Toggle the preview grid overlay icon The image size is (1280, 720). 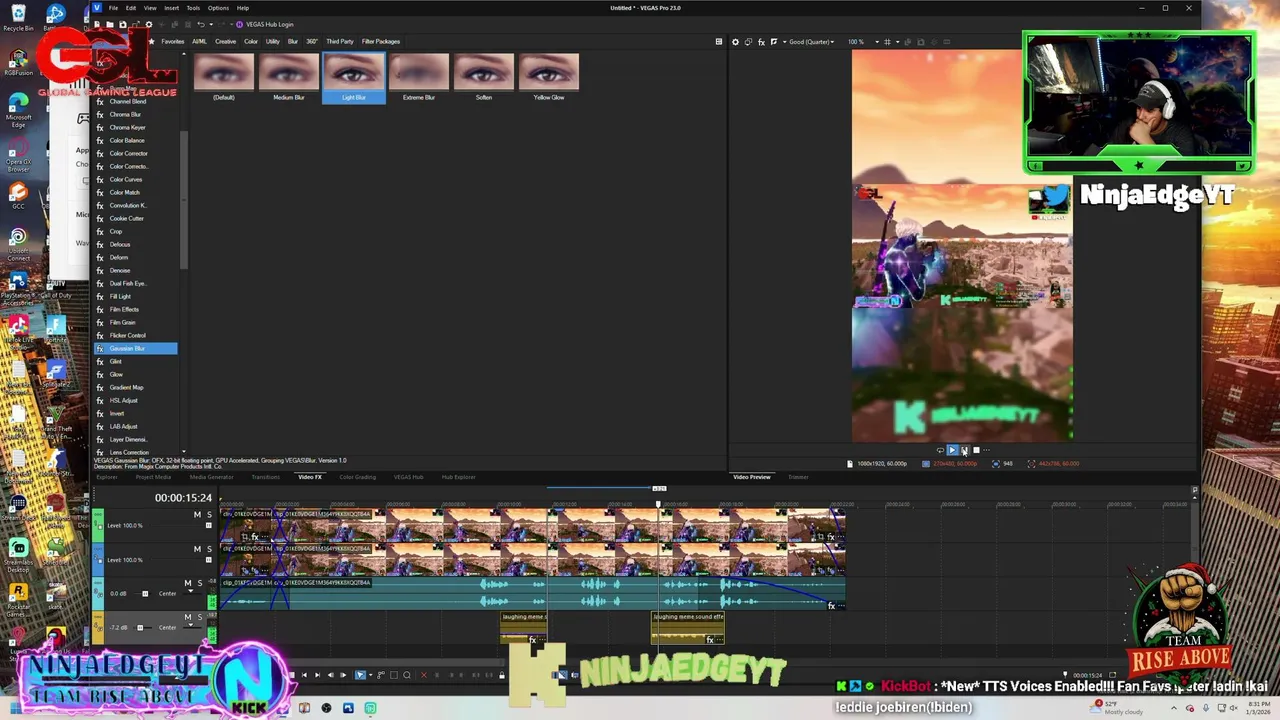[x=887, y=42]
